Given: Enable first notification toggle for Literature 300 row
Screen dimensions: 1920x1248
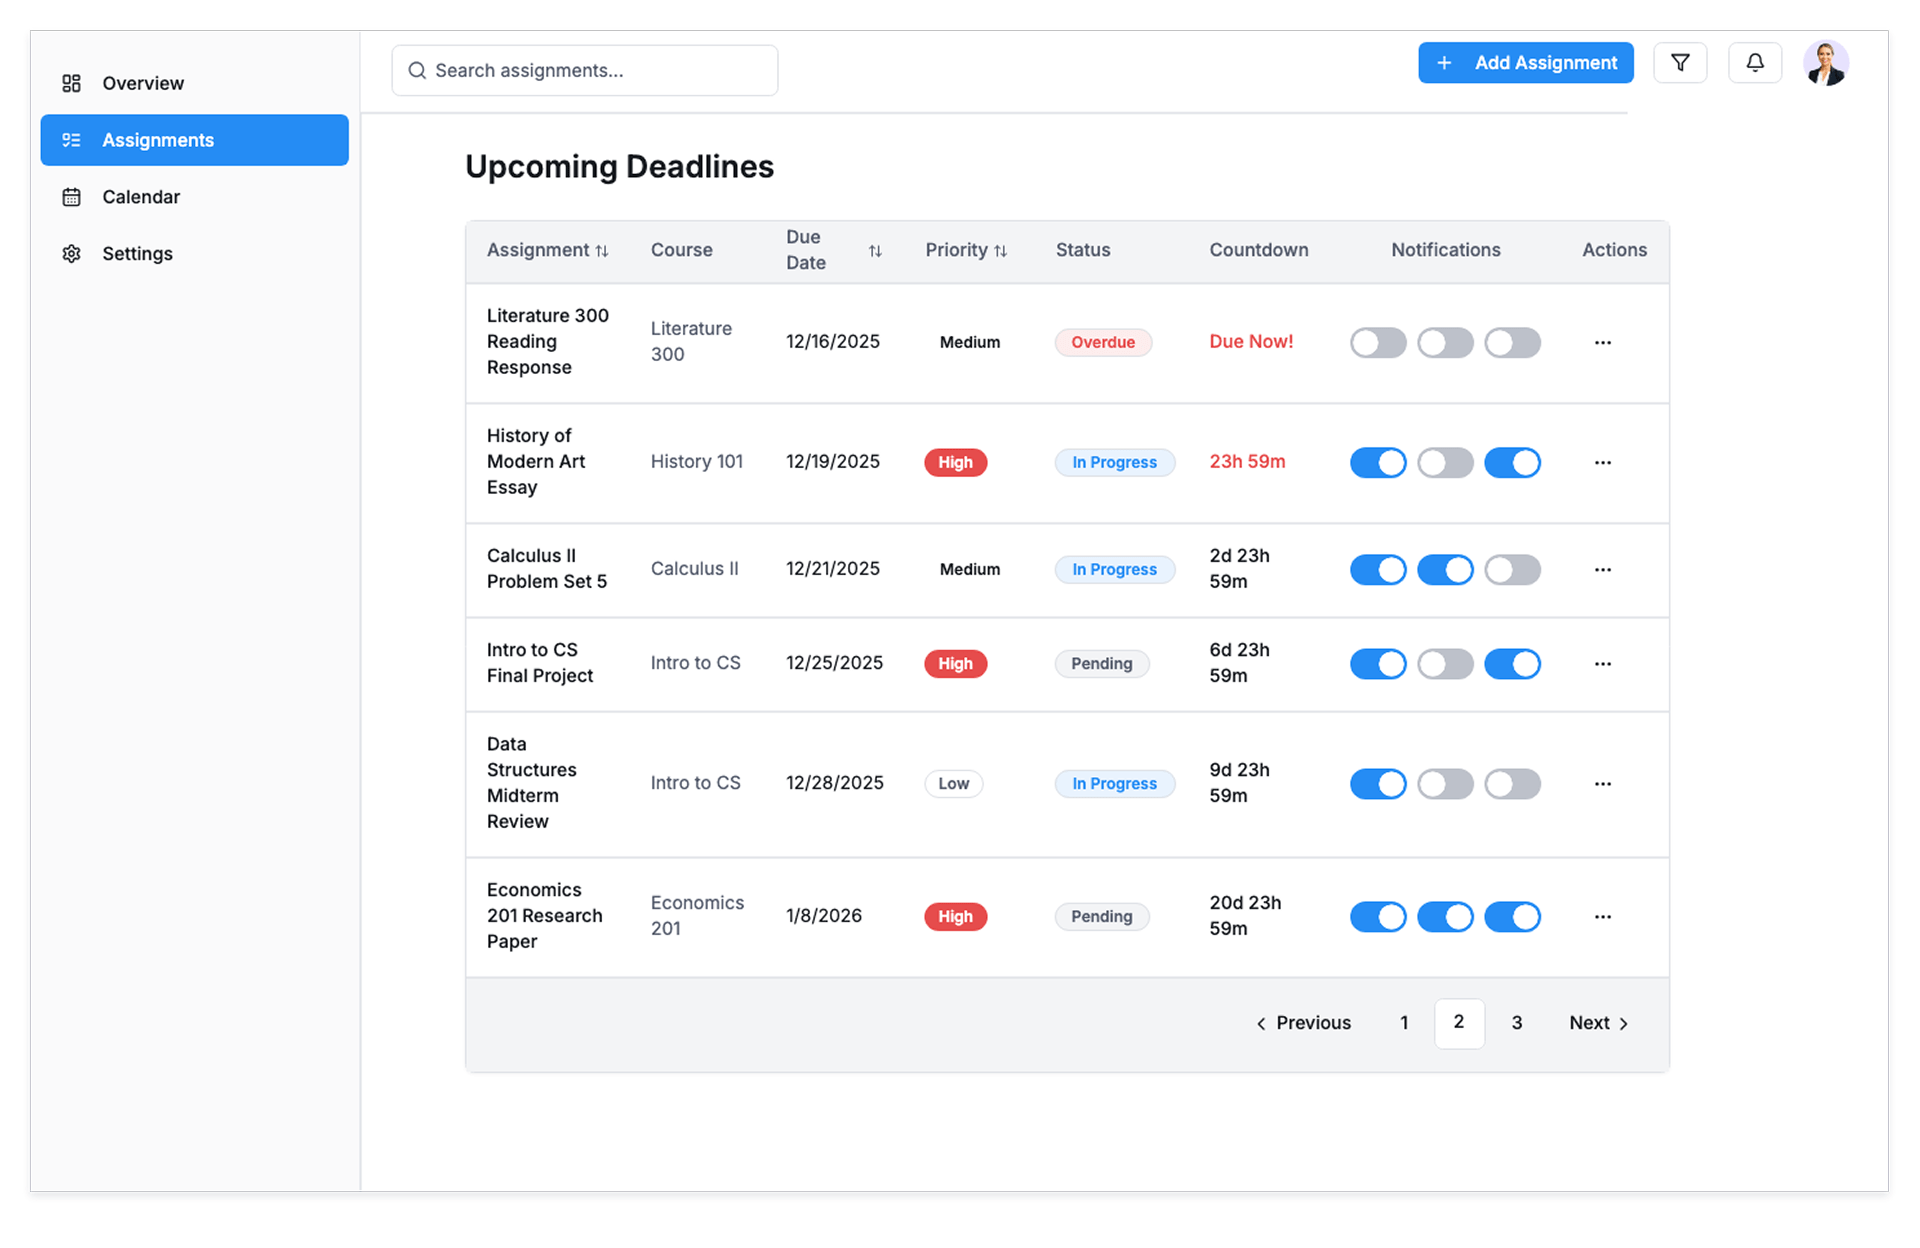Looking at the screenshot, I should click(1378, 343).
